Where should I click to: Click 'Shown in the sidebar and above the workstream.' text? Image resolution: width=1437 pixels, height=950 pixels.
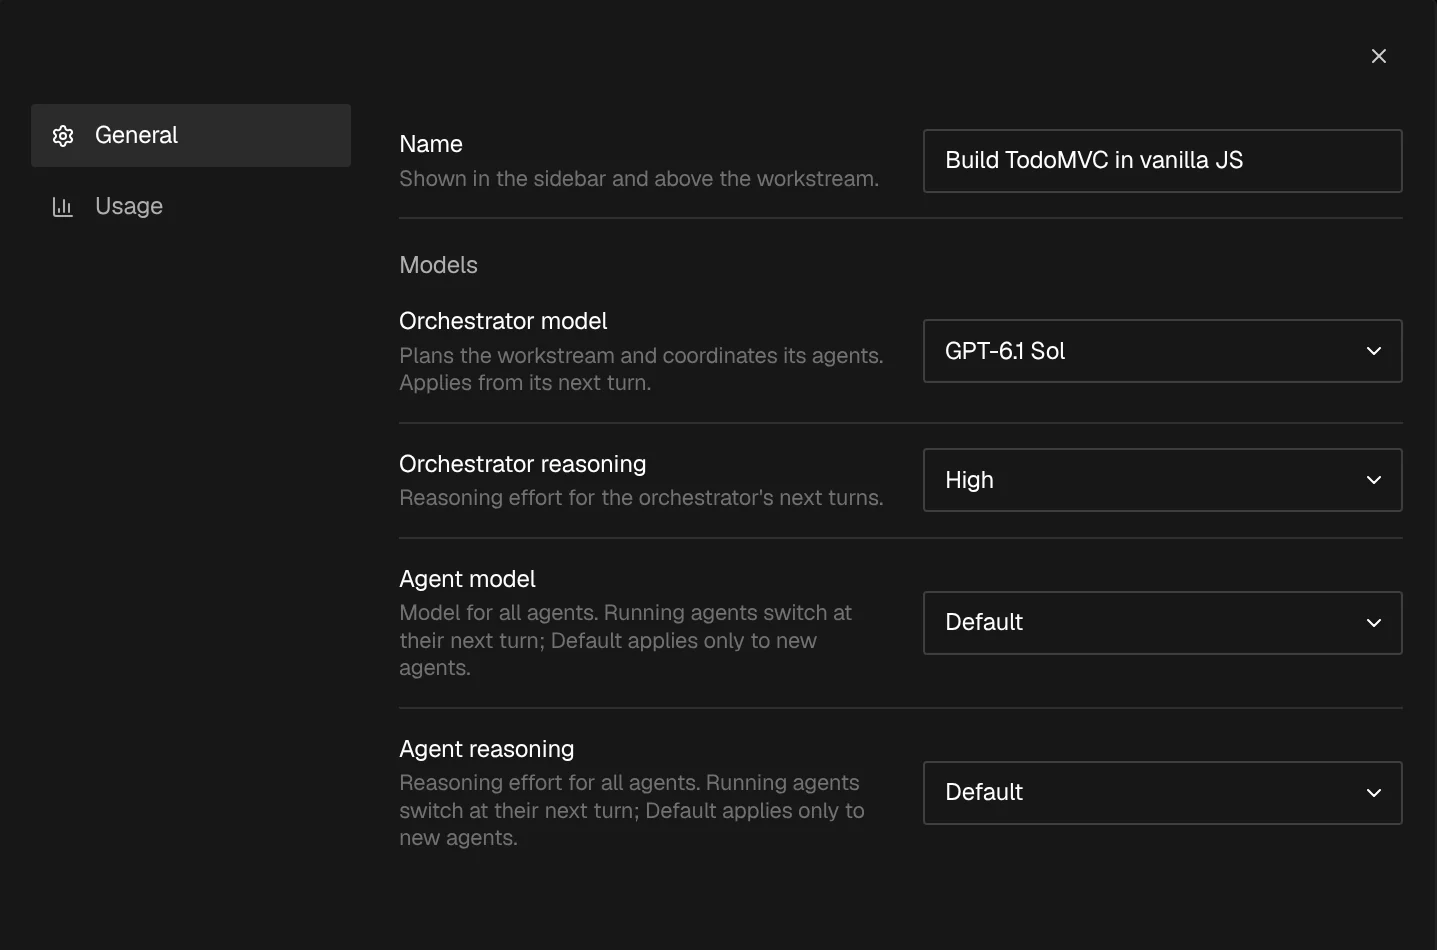(x=639, y=179)
